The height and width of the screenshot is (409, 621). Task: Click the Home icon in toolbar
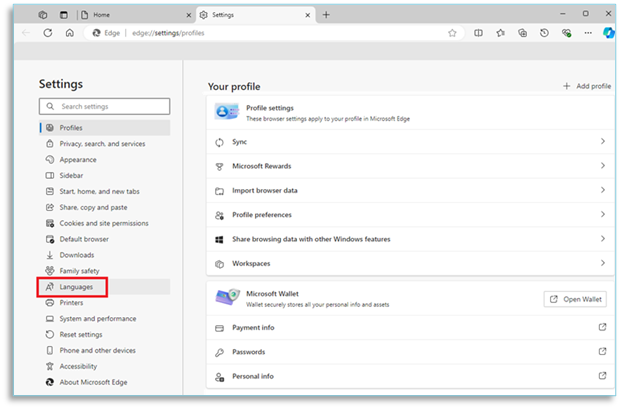click(x=70, y=33)
